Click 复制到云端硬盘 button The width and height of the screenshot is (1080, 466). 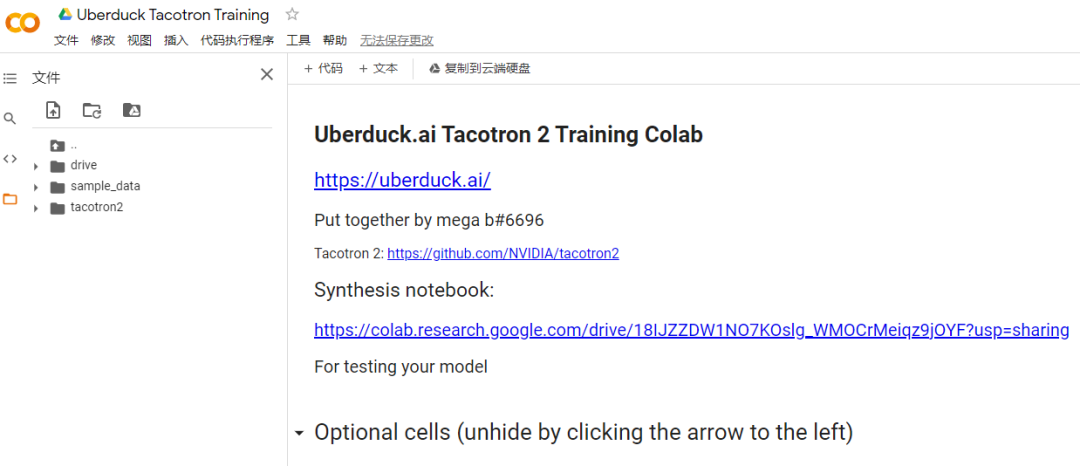point(479,69)
